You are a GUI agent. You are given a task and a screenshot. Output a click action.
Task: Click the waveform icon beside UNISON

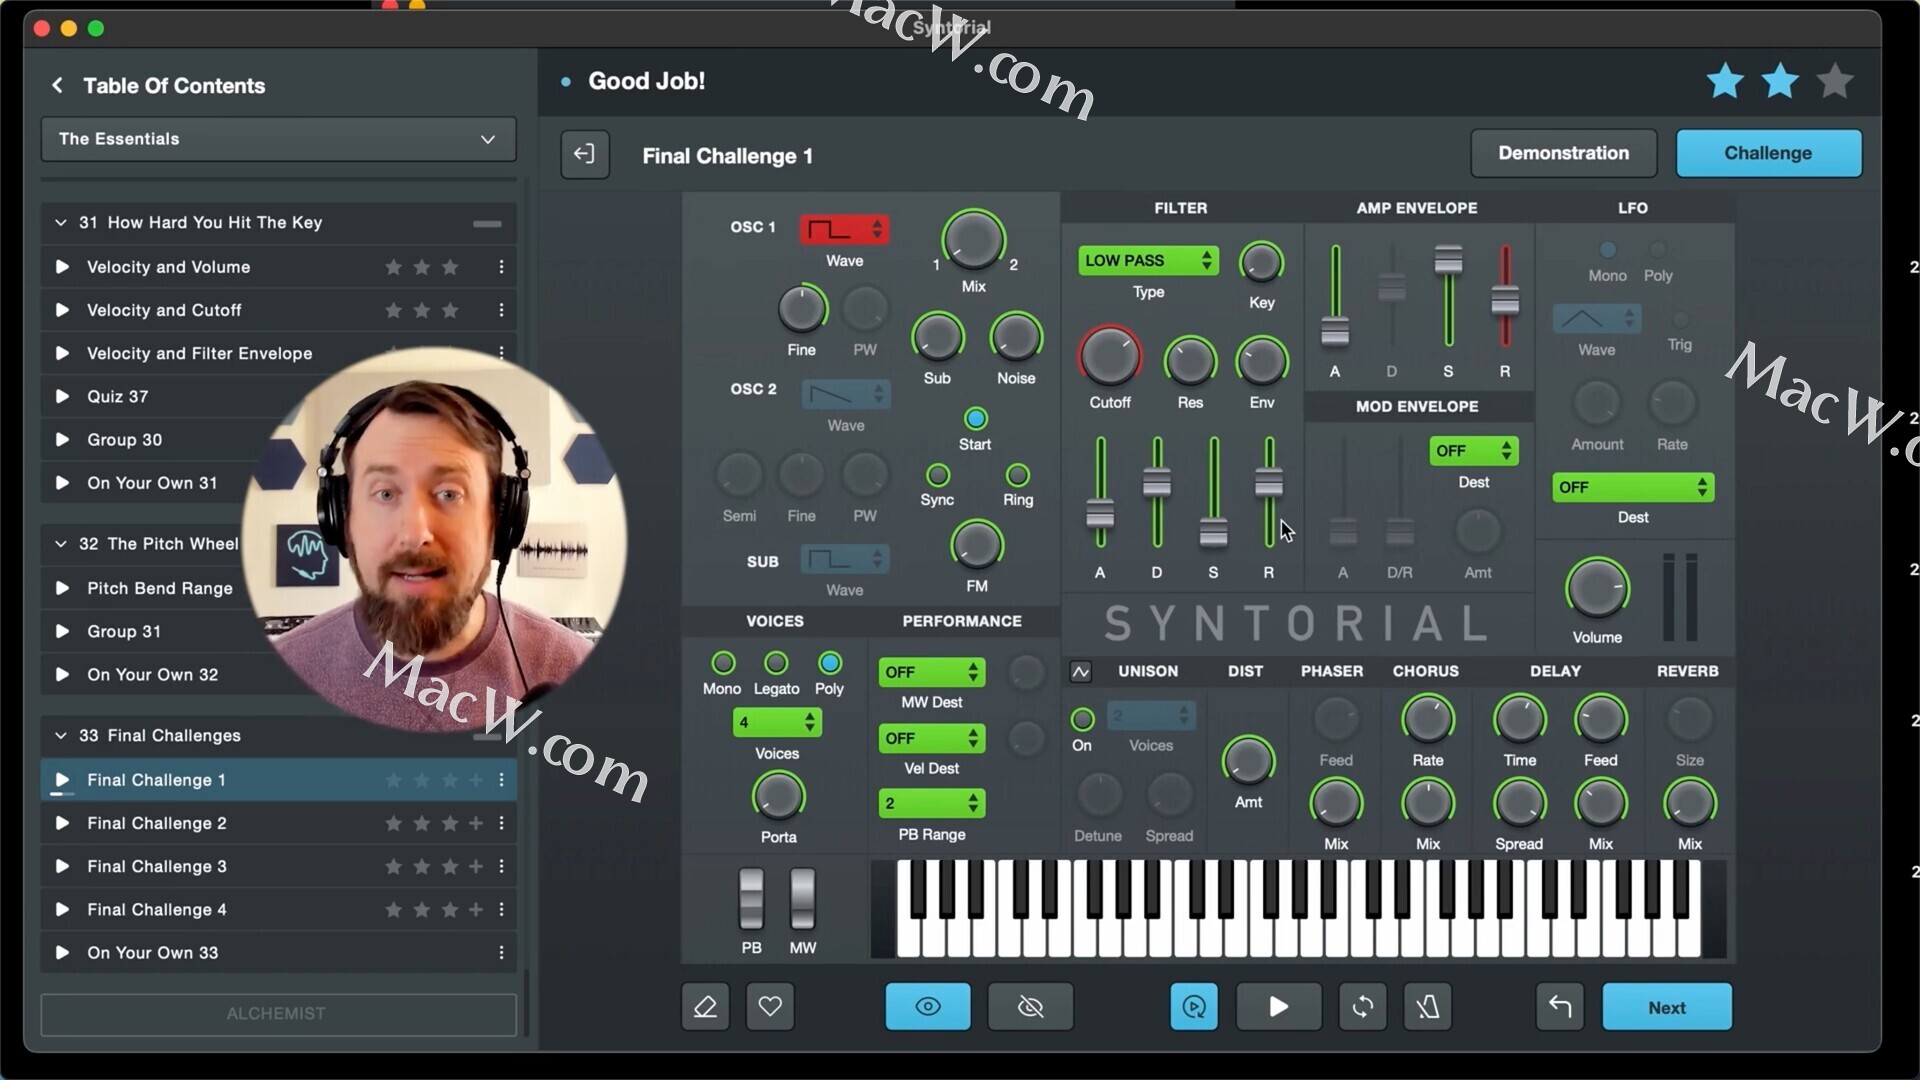click(x=1081, y=672)
